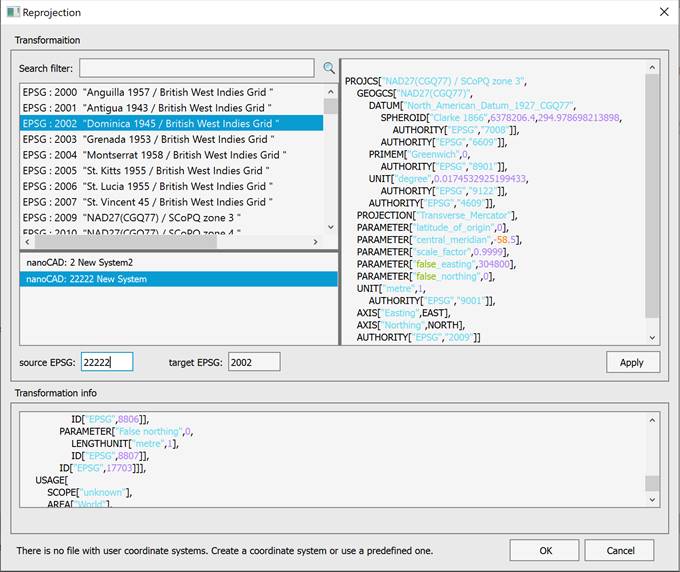Click the source EPSG input field
Viewport: 680px width, 572px height.
pyautogui.click(x=106, y=362)
